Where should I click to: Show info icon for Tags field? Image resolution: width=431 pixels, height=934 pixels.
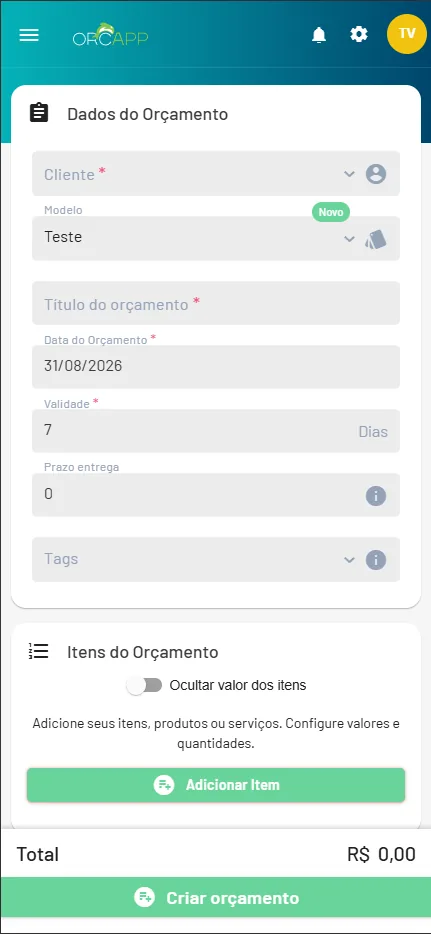click(x=376, y=560)
